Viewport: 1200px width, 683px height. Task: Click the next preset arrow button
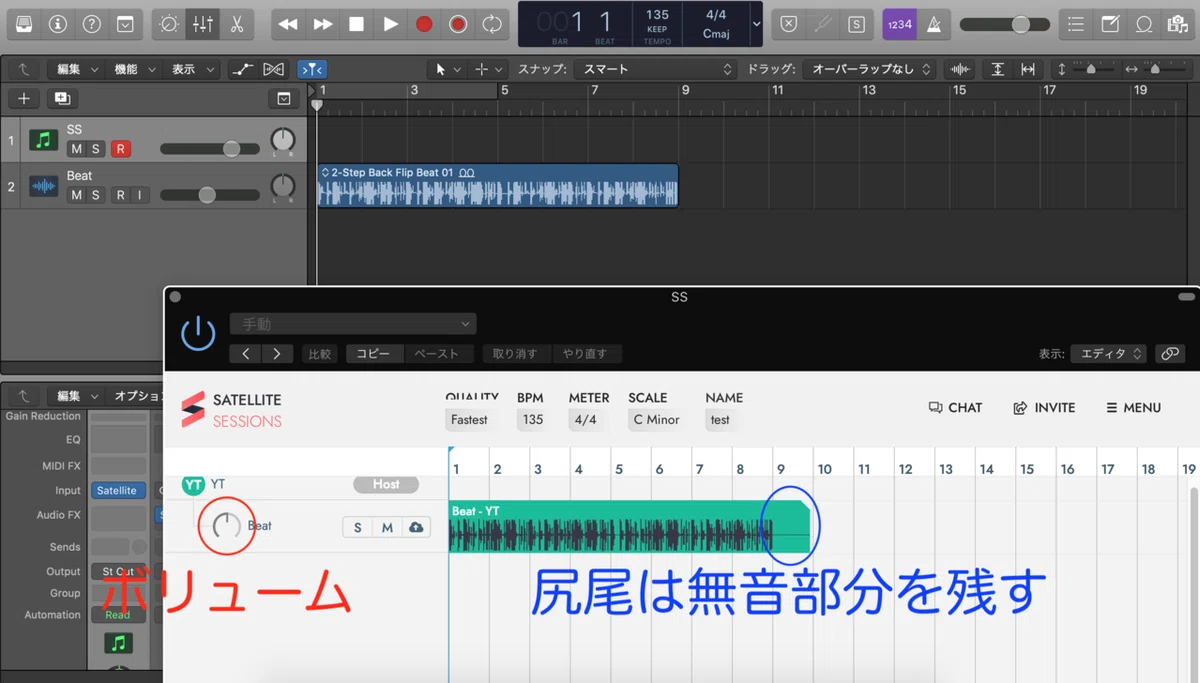[277, 354]
